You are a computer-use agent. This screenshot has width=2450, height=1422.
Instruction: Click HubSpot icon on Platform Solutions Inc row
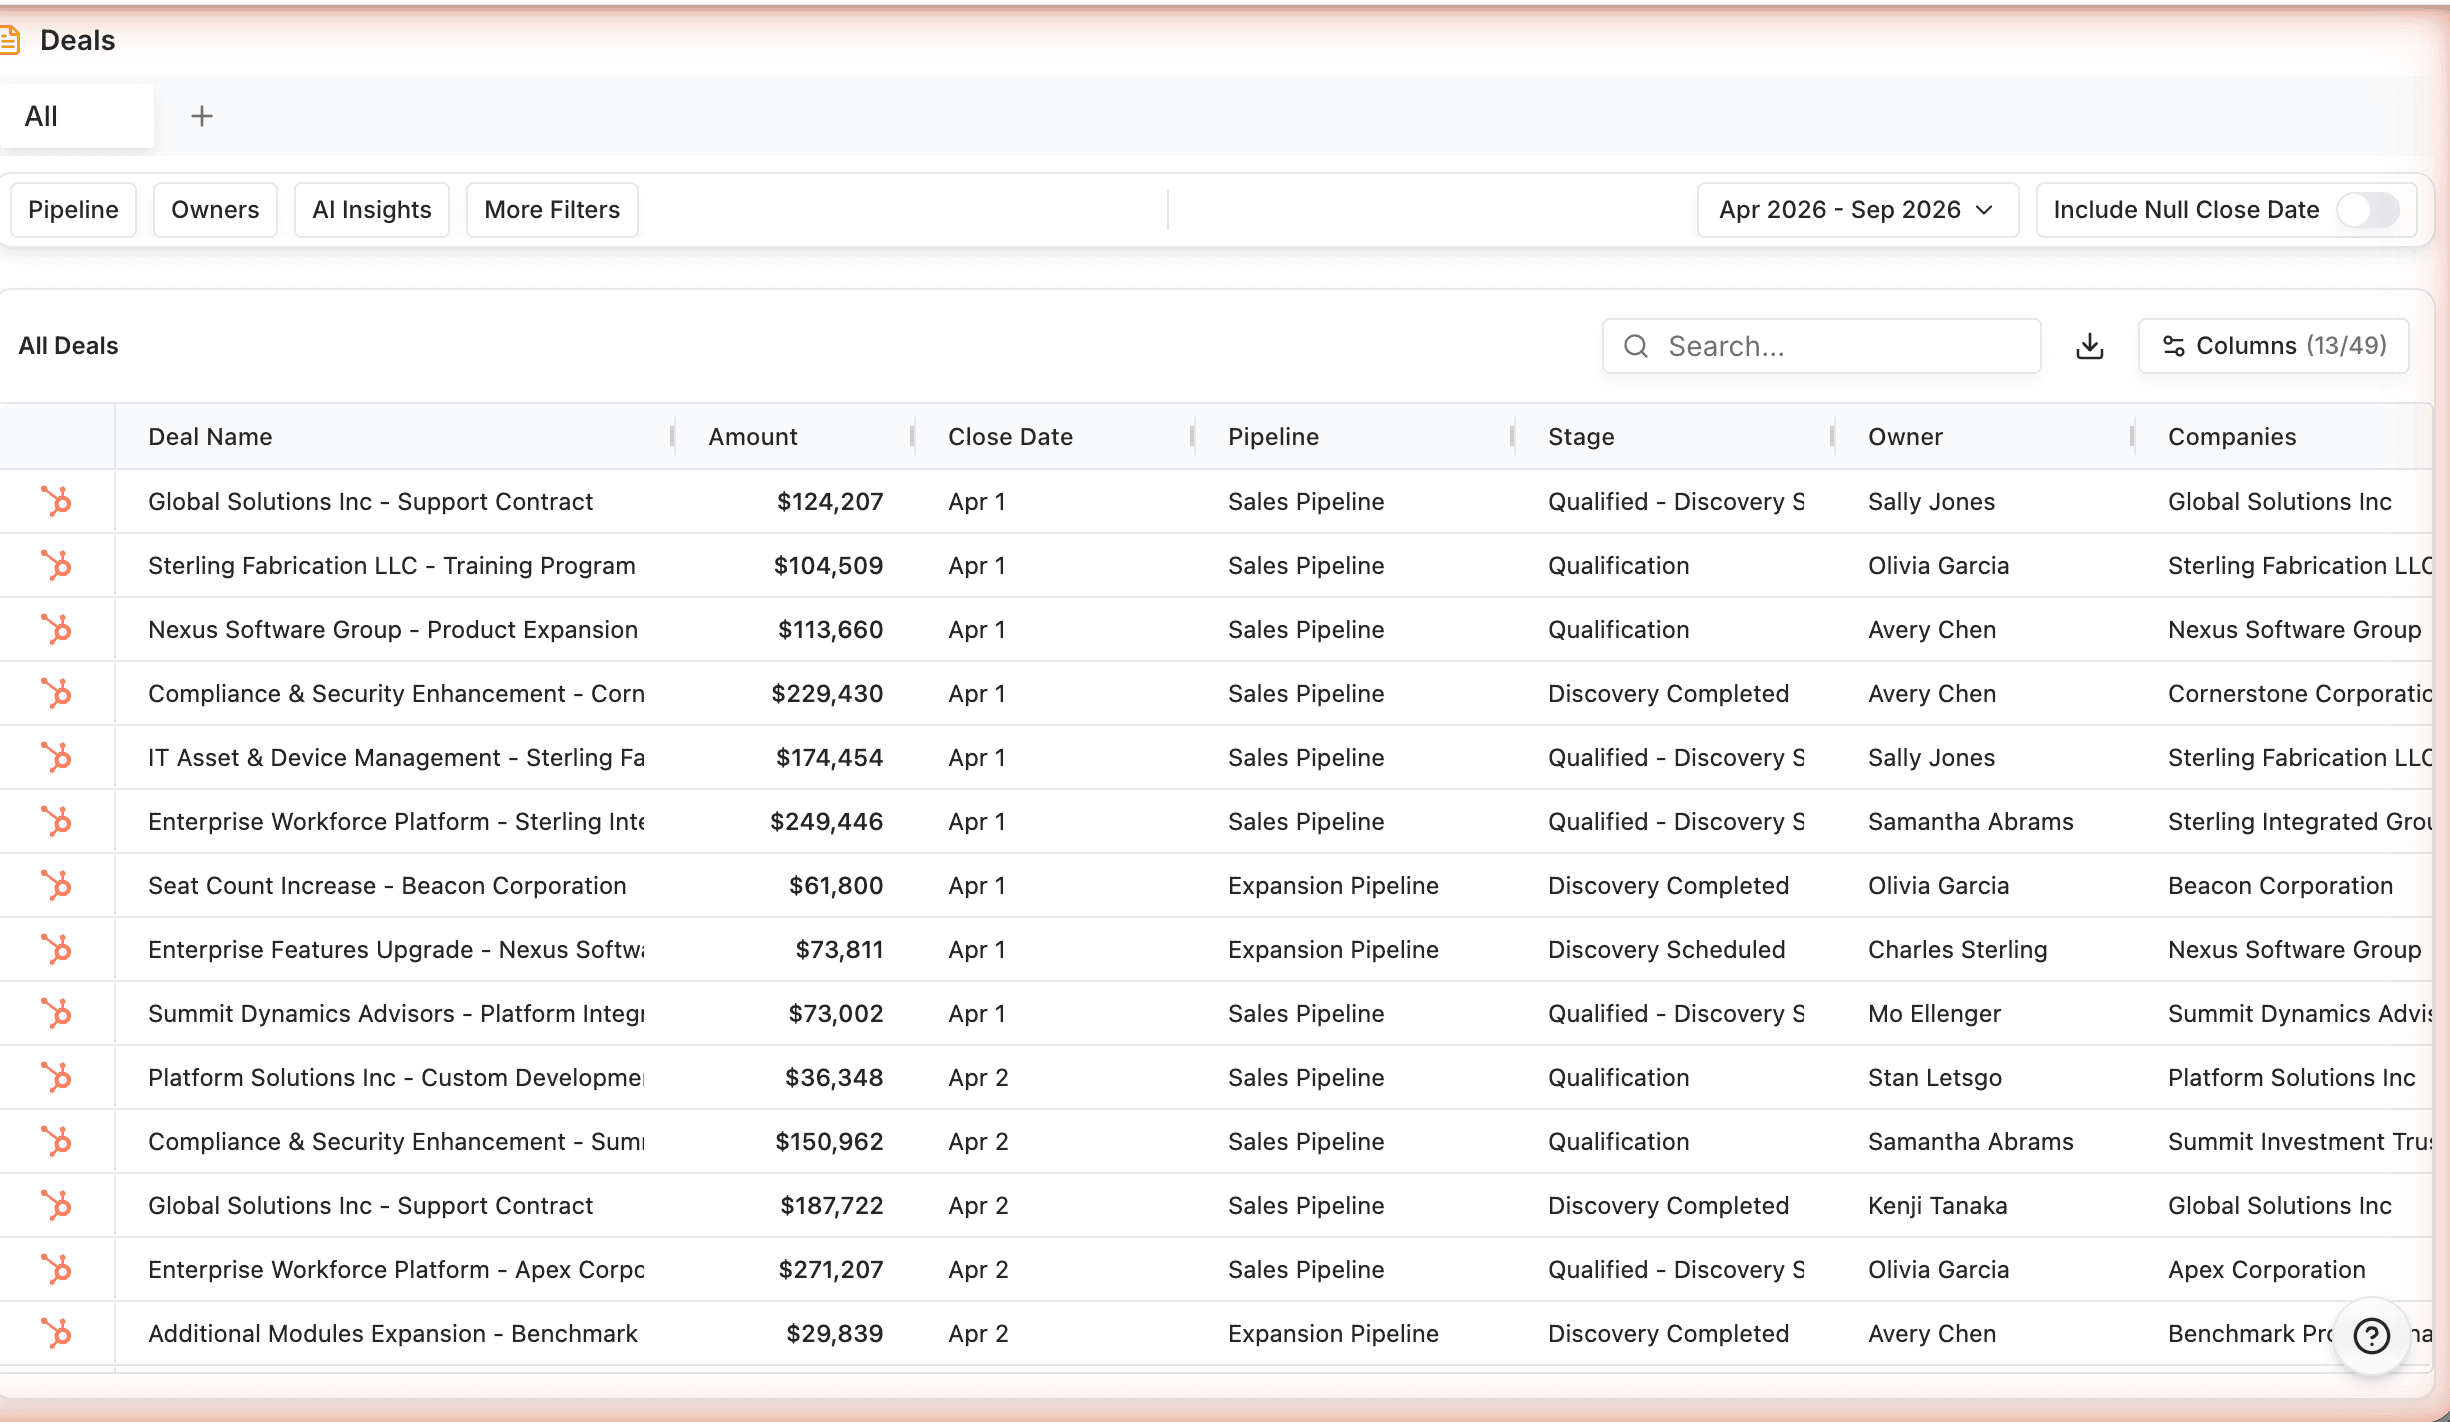pos(57,1077)
